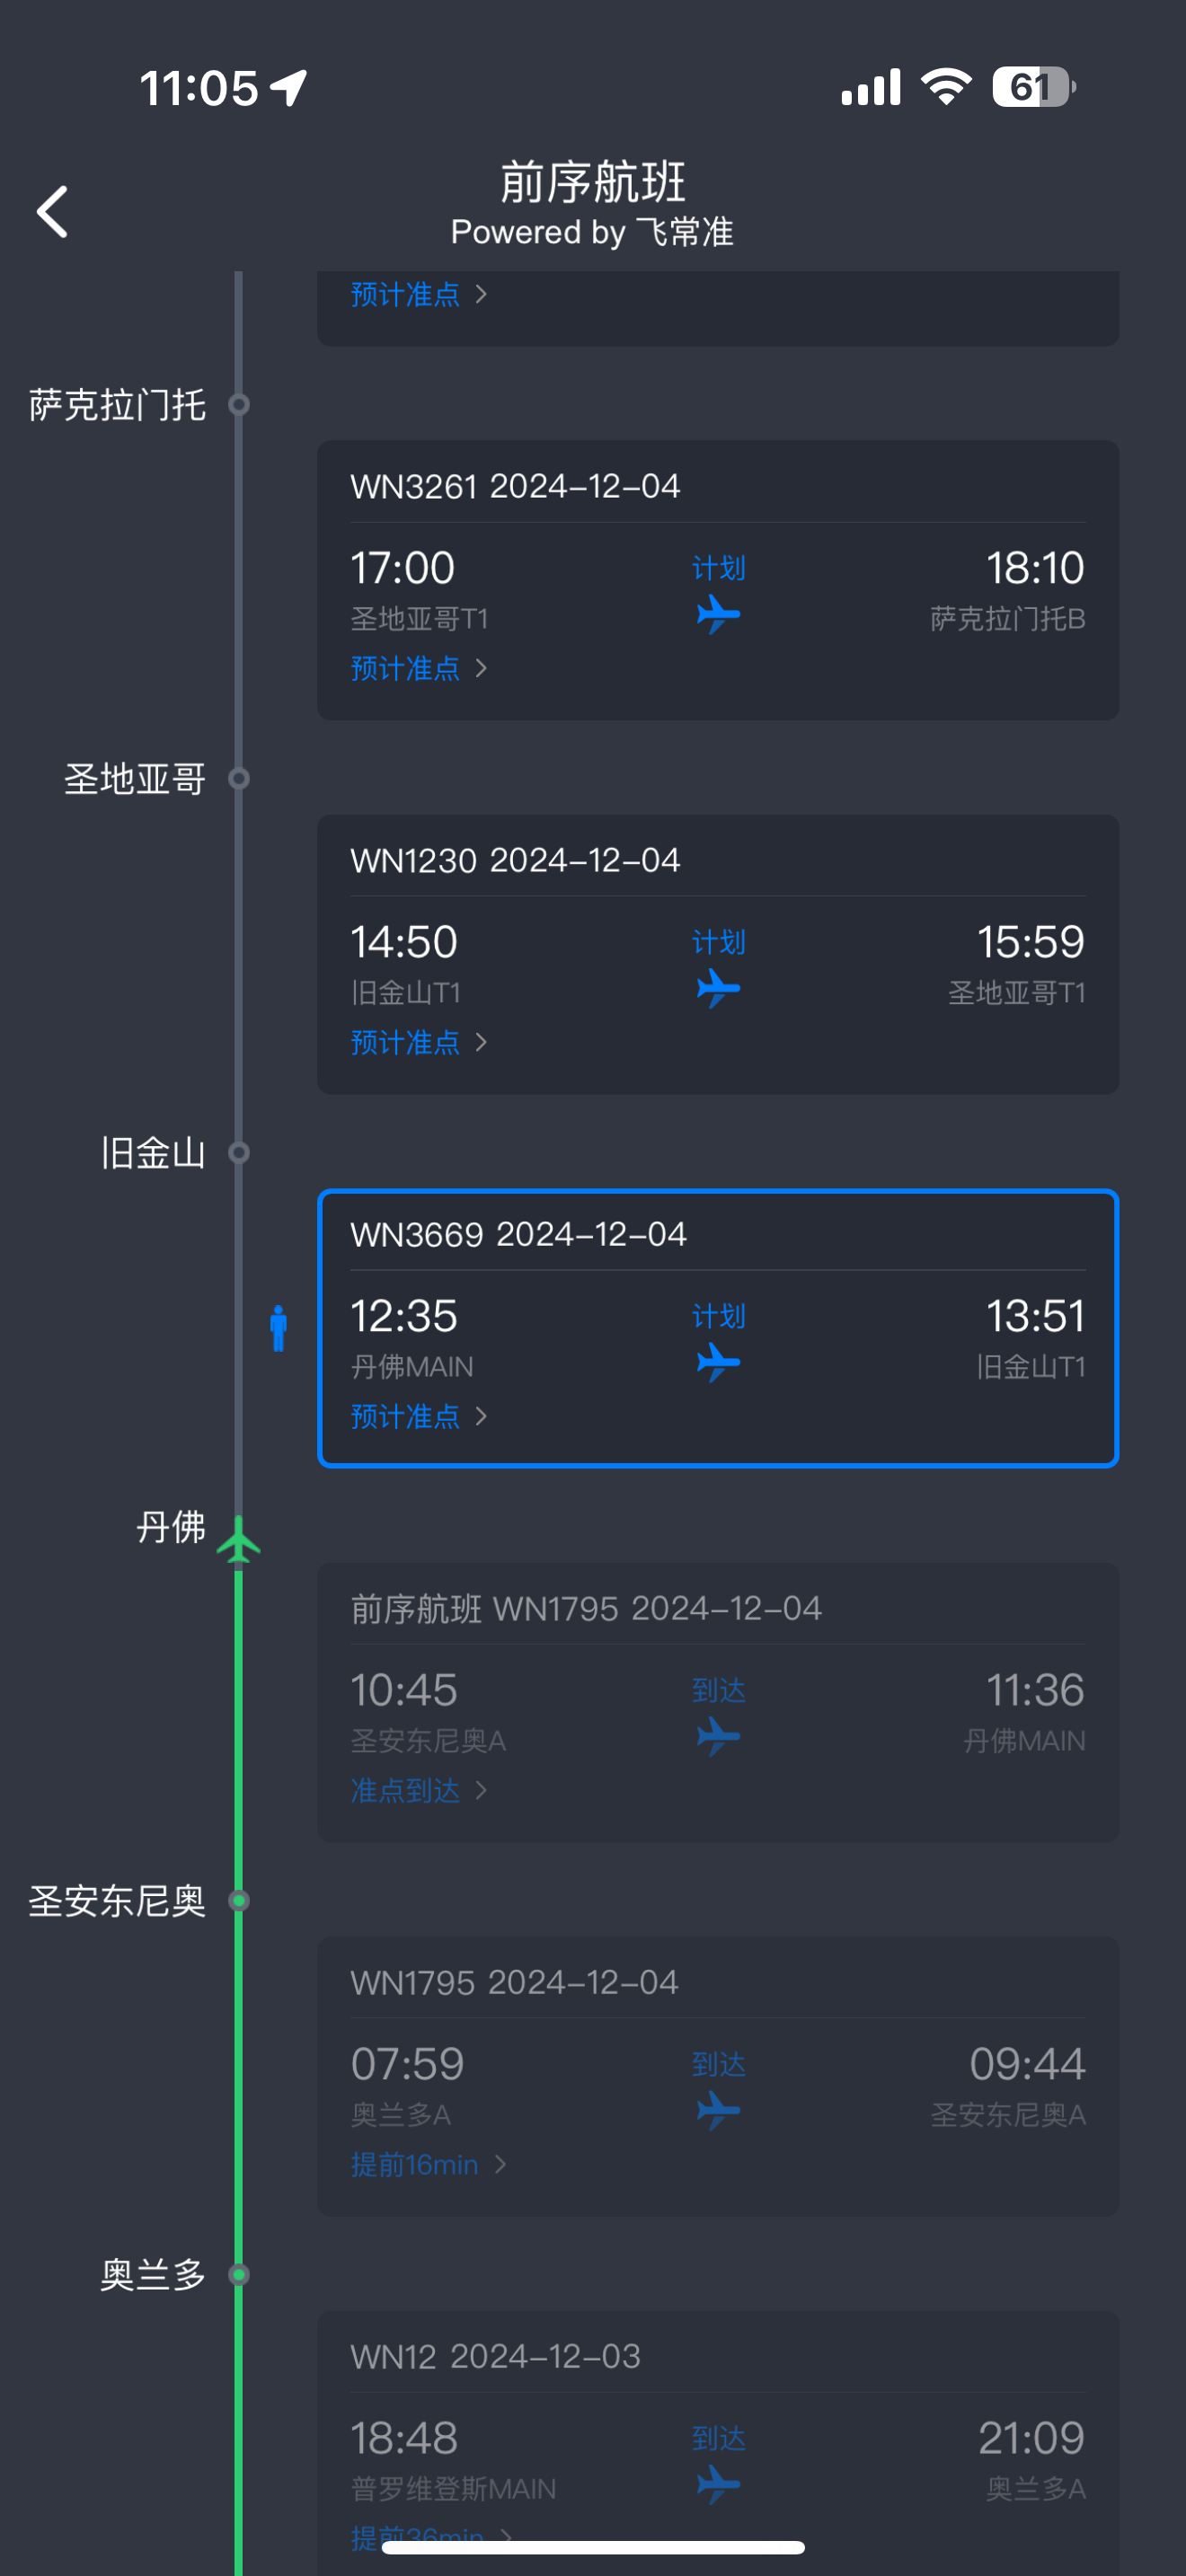The image size is (1186, 2576).
Task: Tap the blue passenger figure icon
Action: 279,1328
